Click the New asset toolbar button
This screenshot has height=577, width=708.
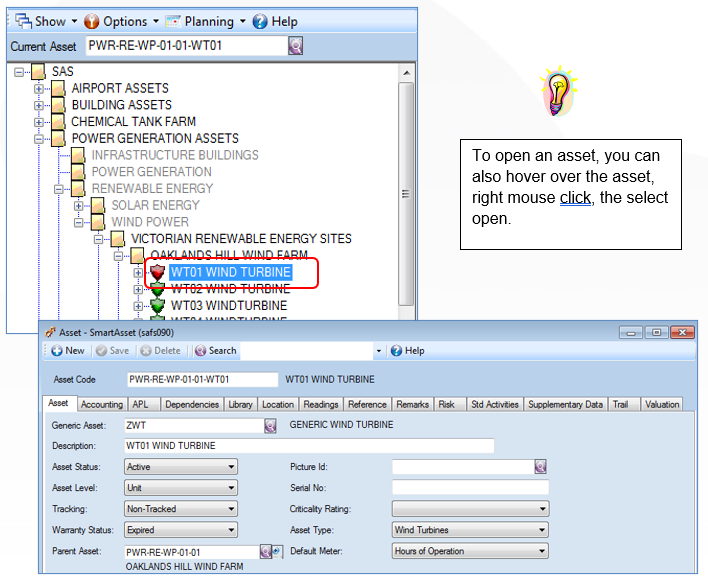[x=68, y=351]
